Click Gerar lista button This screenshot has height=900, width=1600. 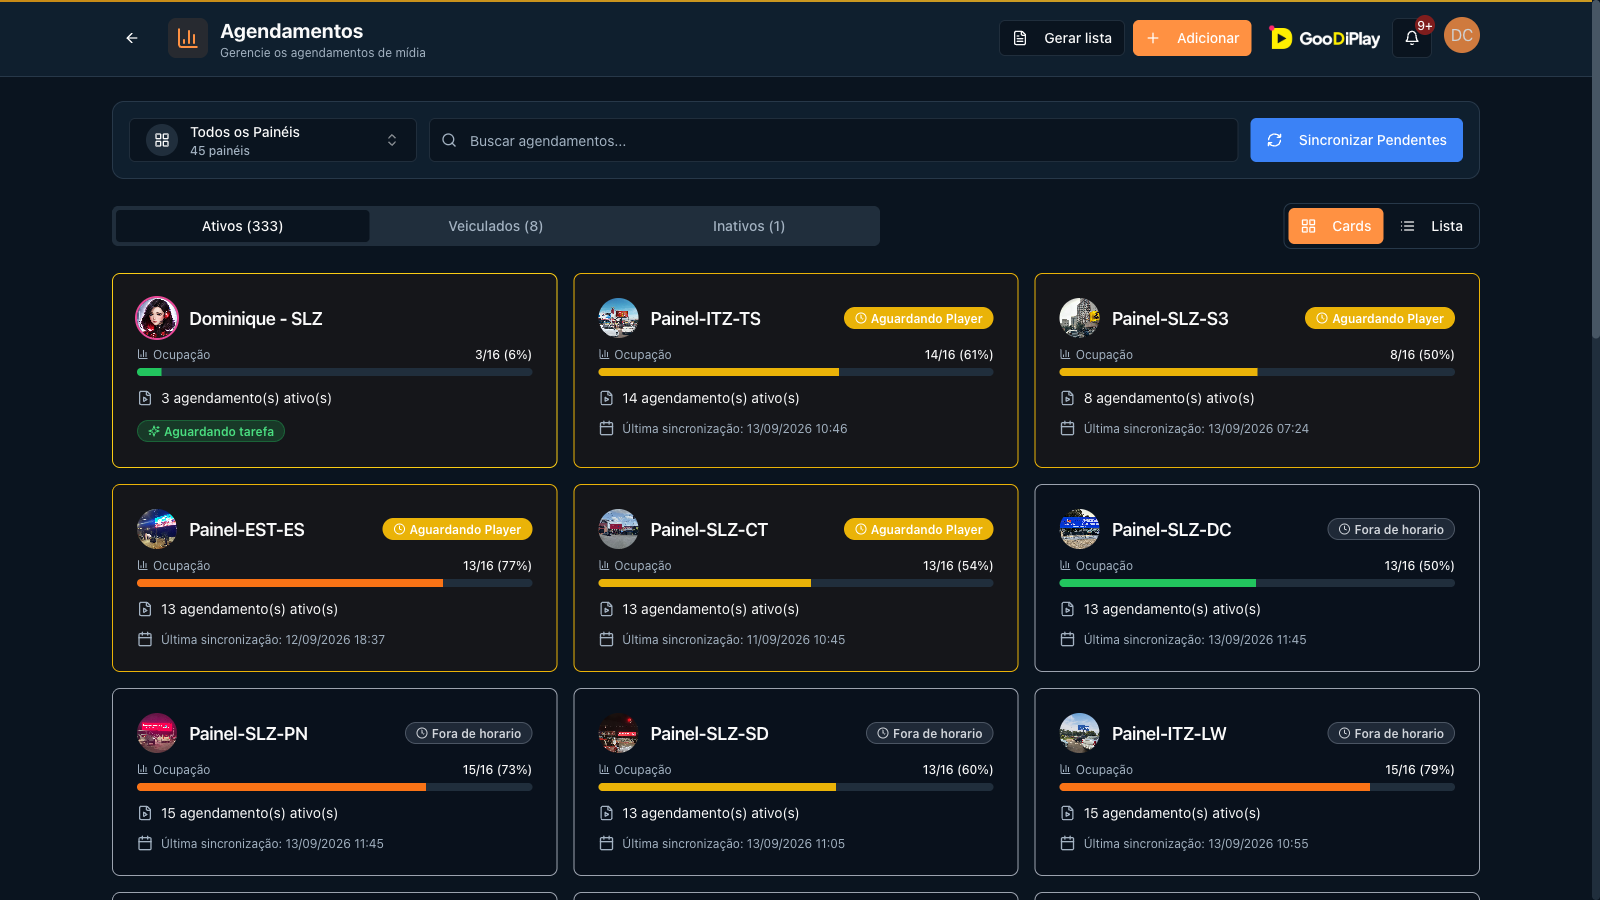coord(1062,38)
